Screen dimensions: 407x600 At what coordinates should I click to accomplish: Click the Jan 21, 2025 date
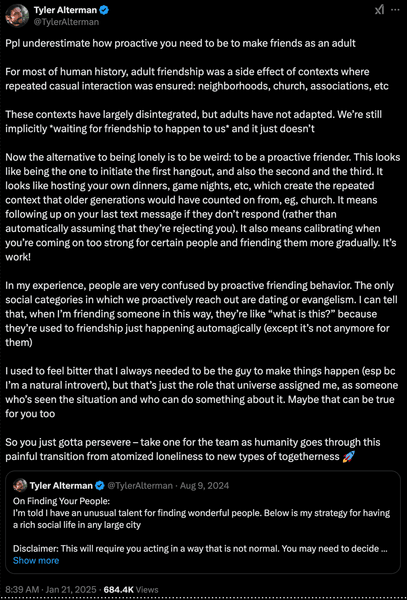pos(71,590)
